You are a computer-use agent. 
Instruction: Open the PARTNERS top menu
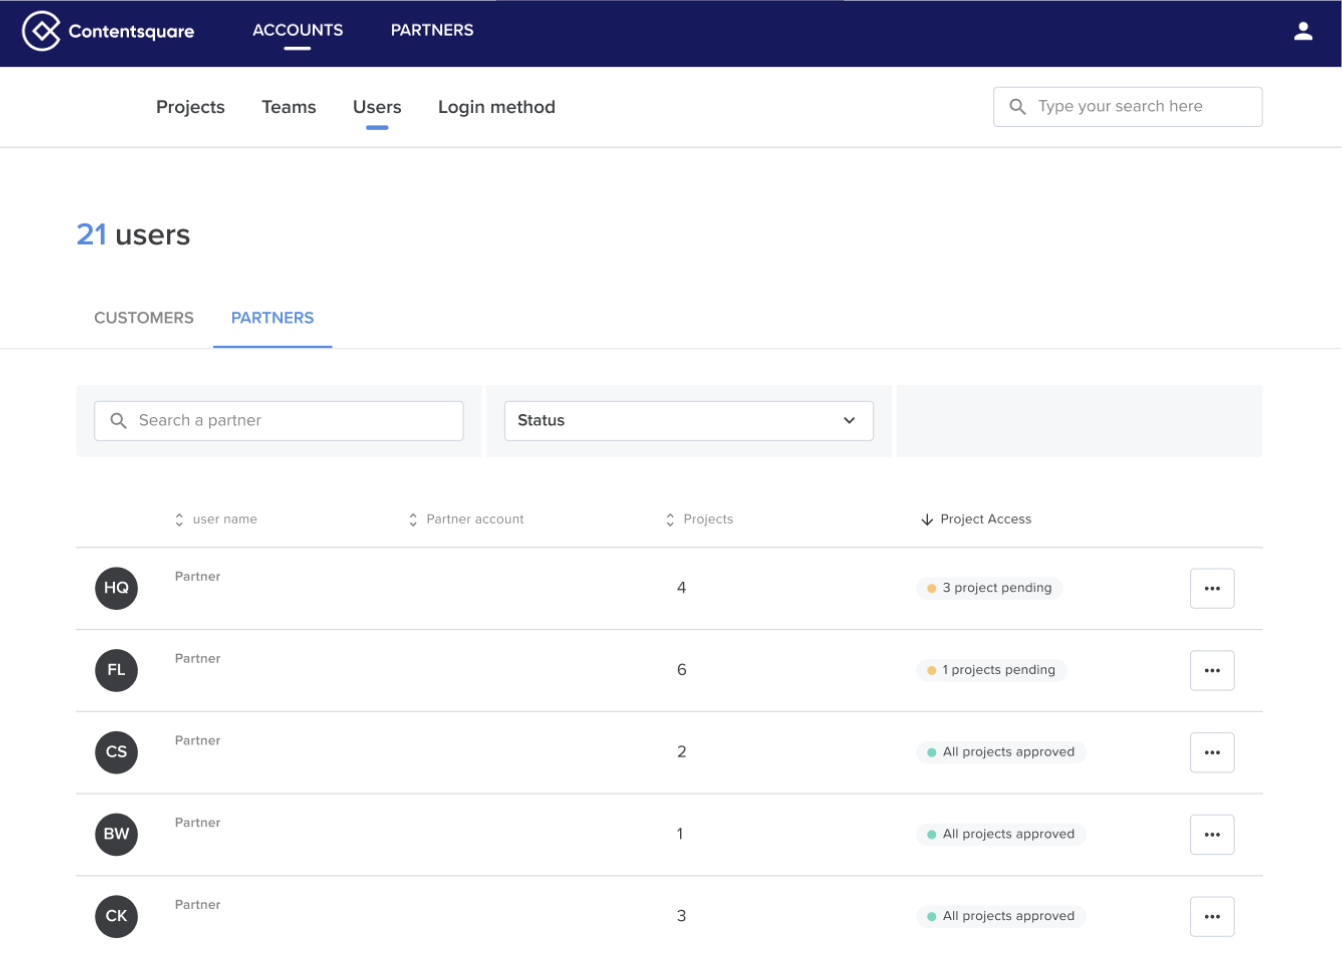coord(432,30)
